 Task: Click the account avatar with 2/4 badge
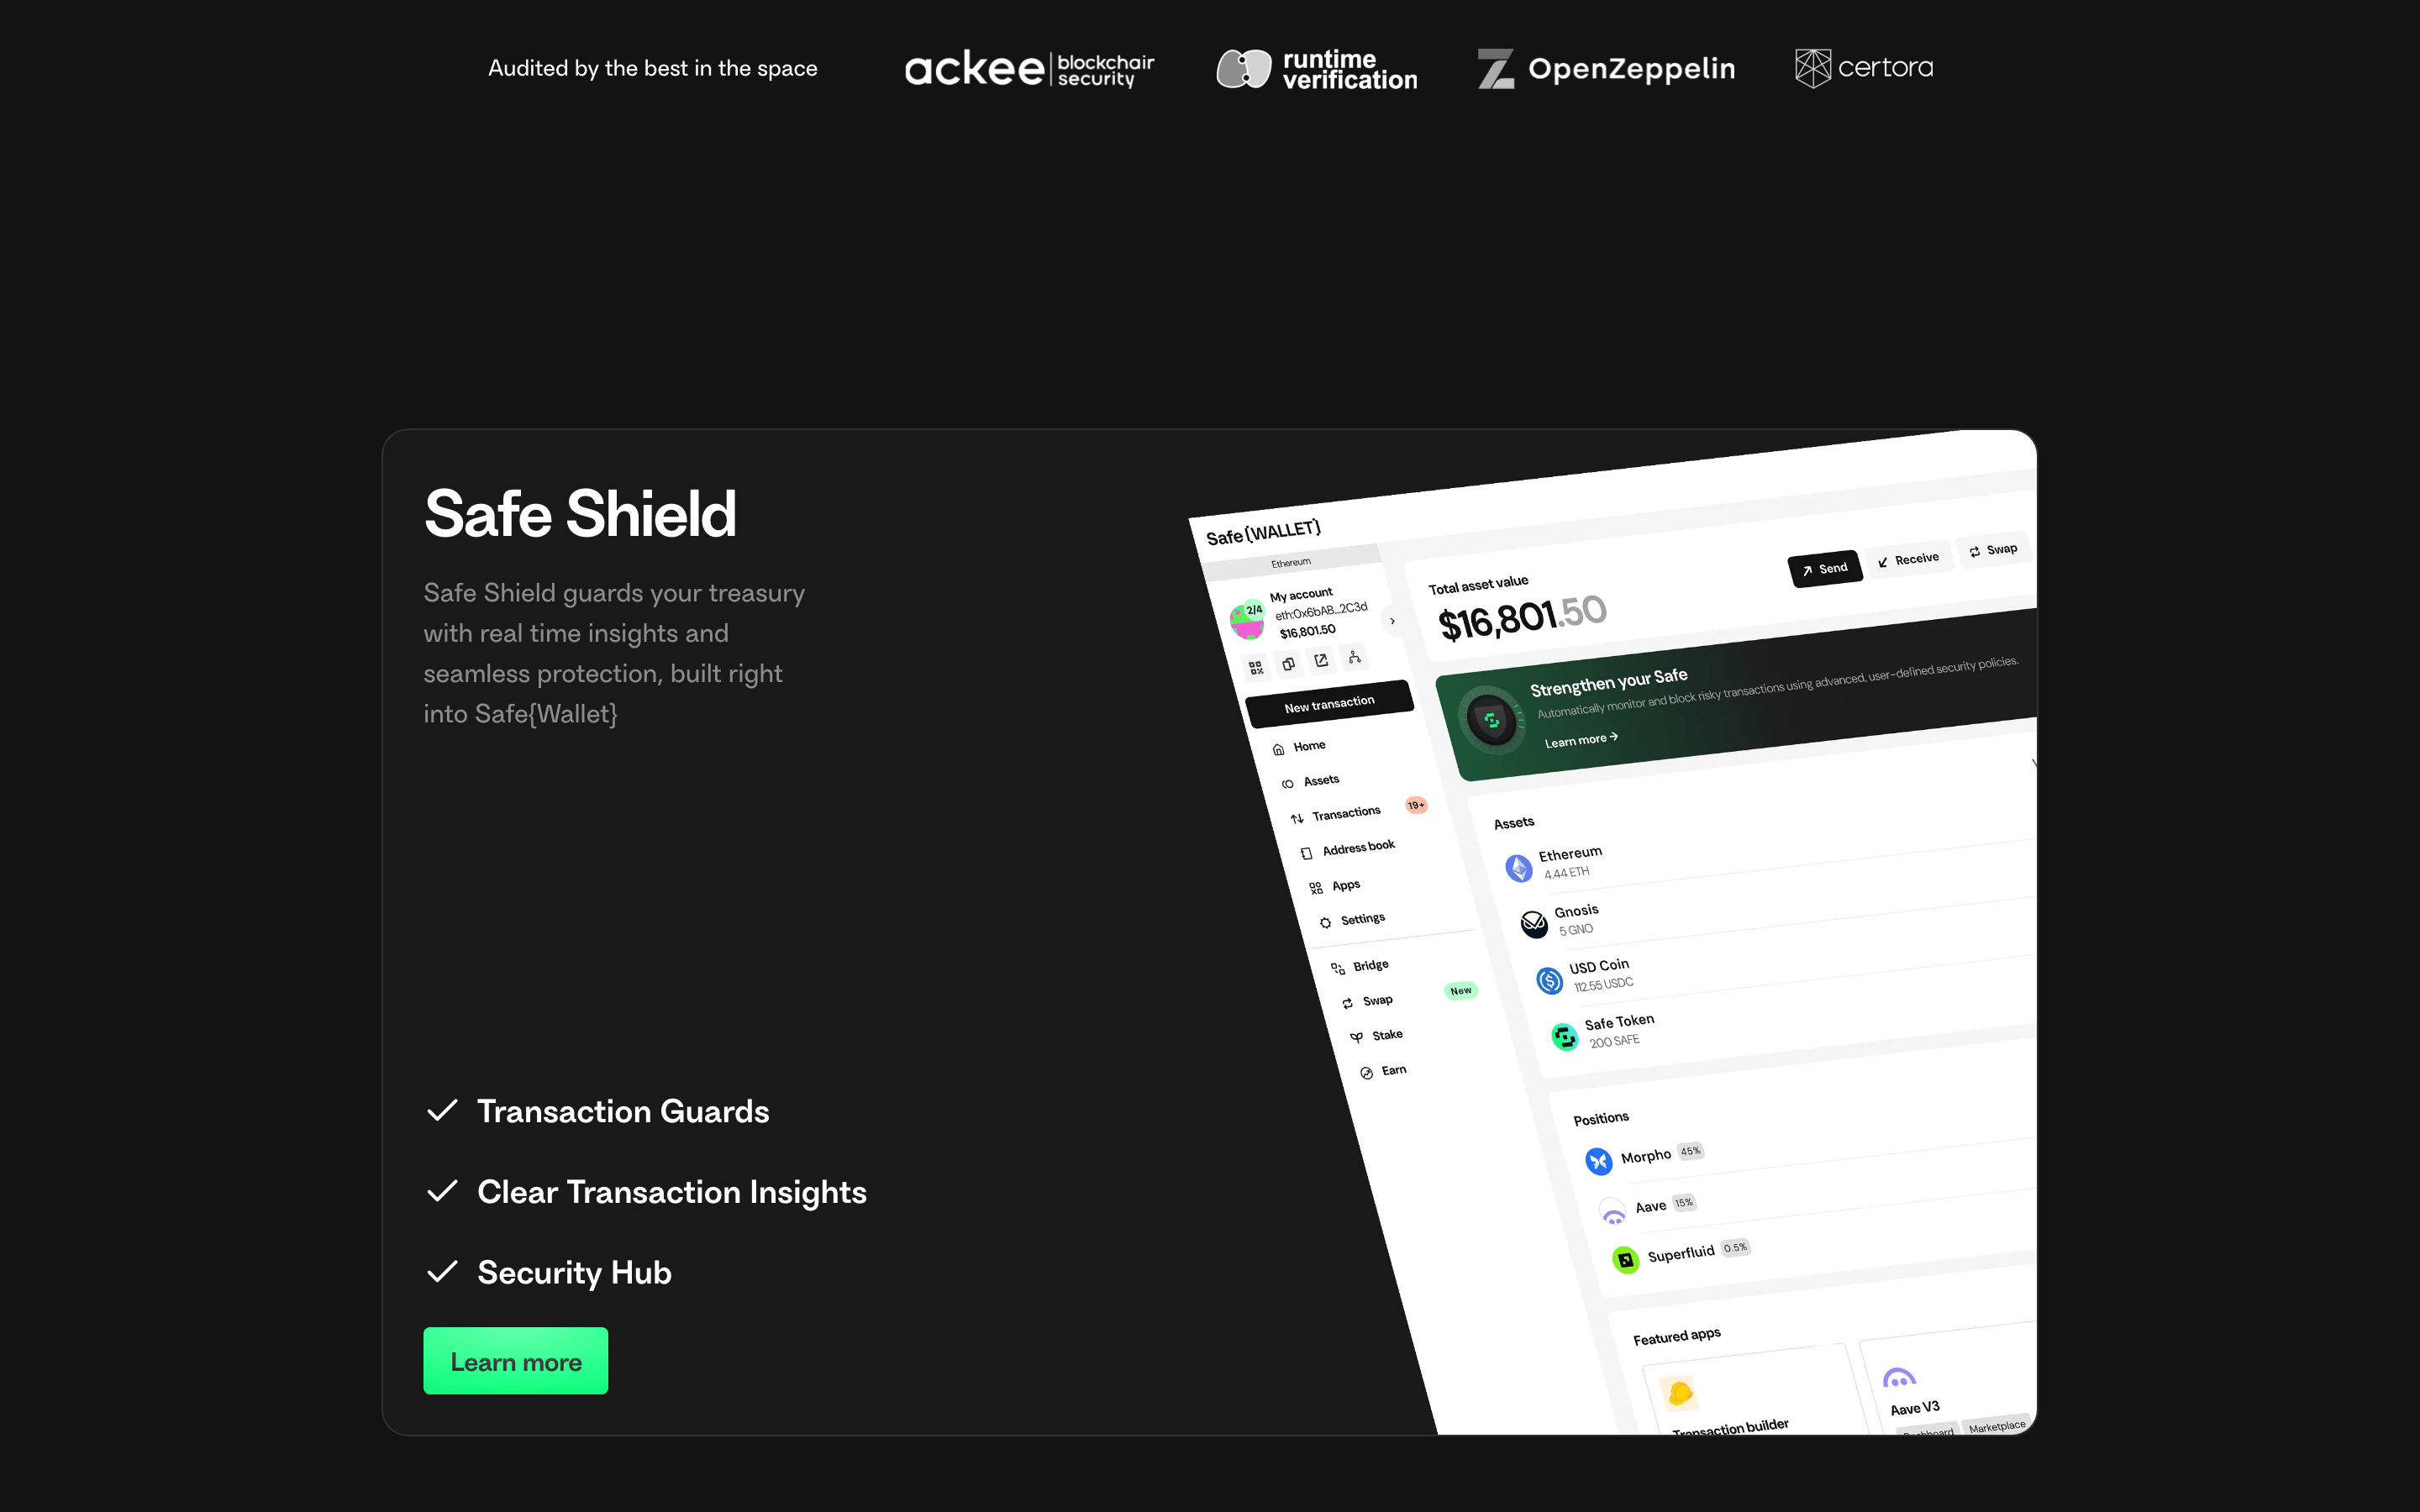click(1247, 620)
